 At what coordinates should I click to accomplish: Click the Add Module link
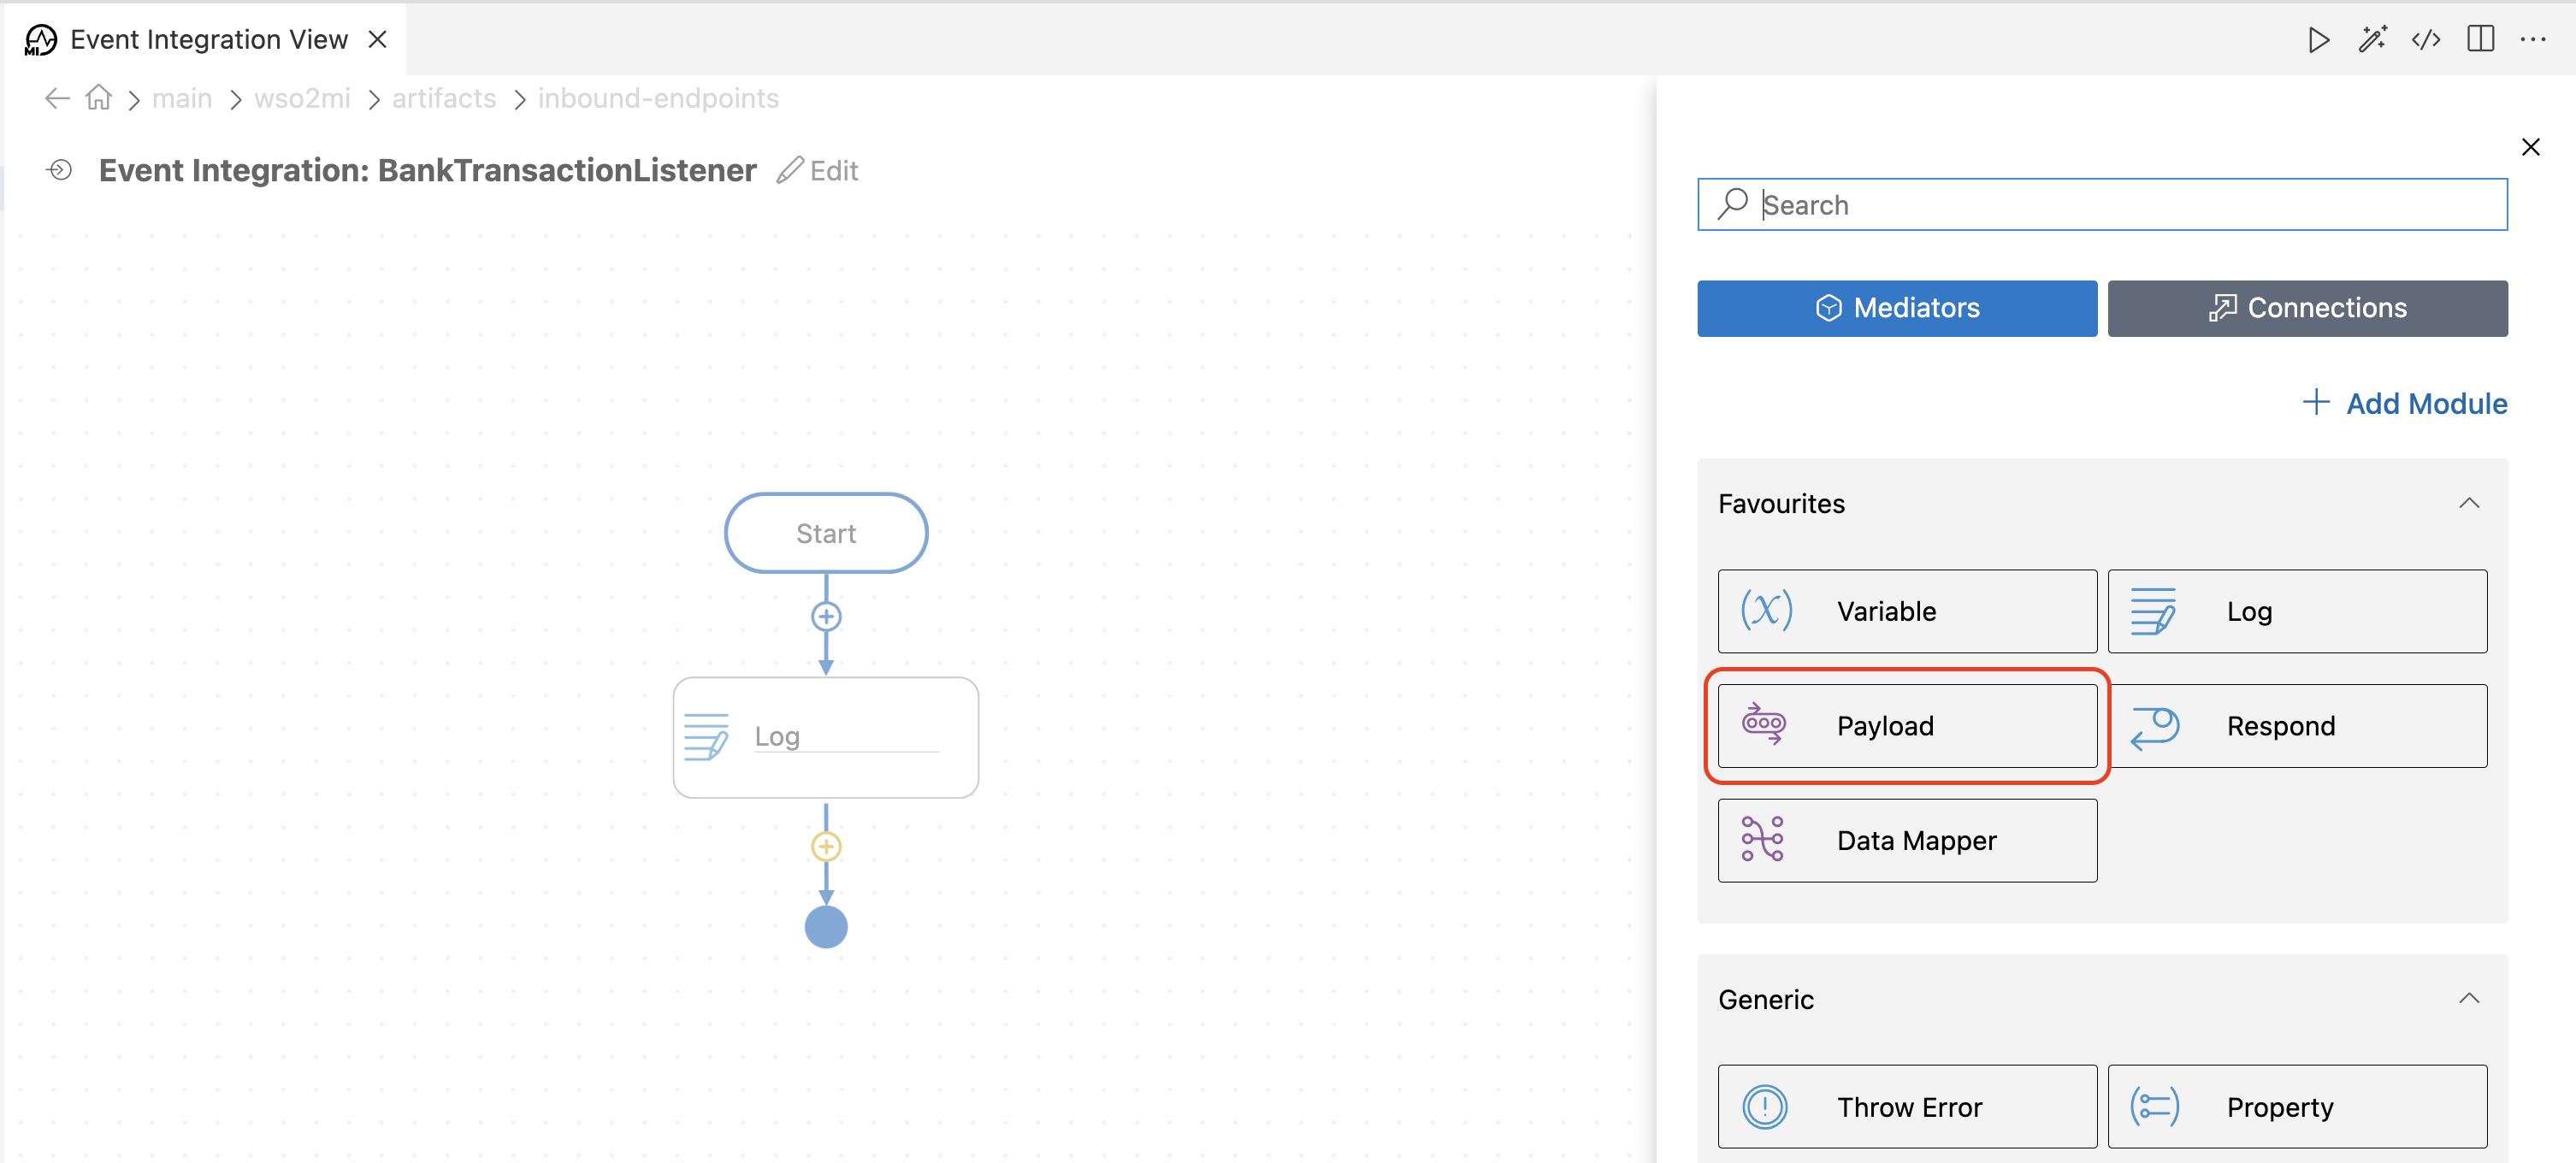[2406, 403]
